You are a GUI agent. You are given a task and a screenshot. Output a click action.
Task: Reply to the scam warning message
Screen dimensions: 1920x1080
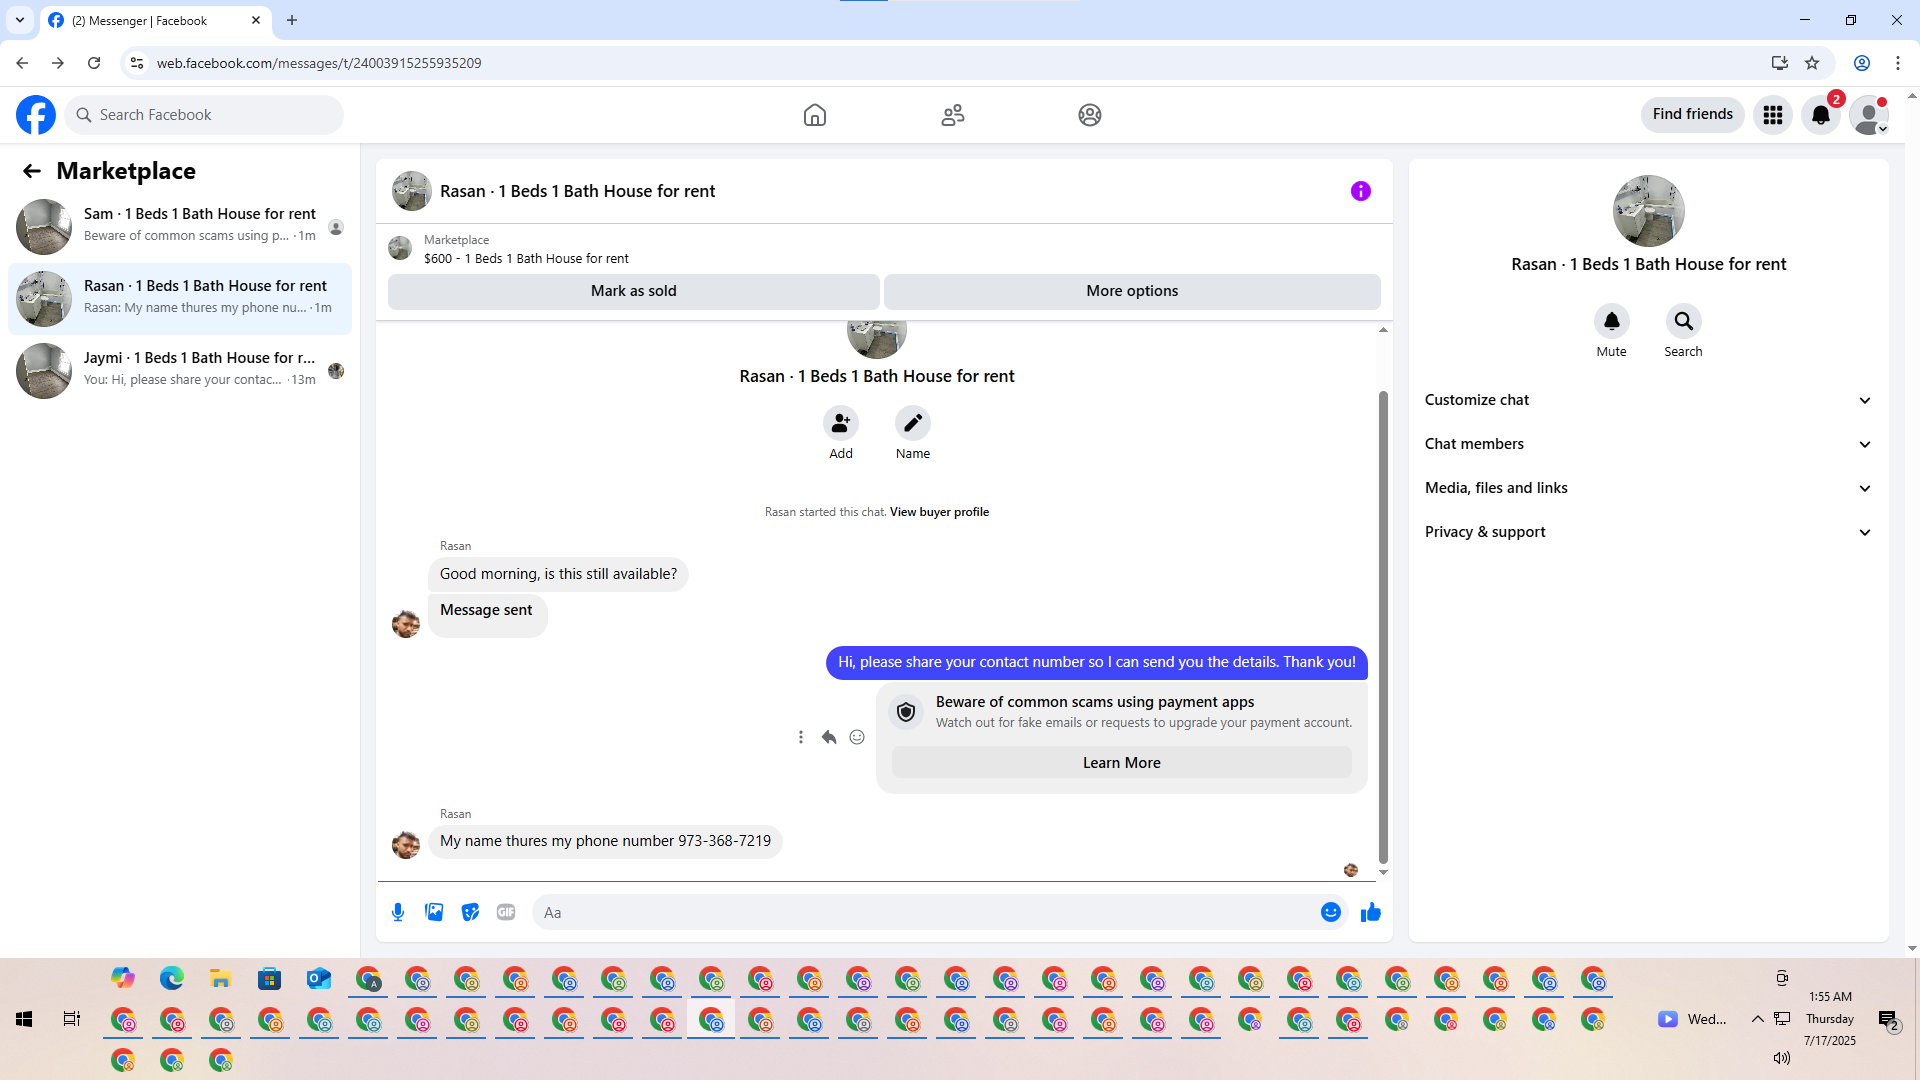pyautogui.click(x=829, y=737)
